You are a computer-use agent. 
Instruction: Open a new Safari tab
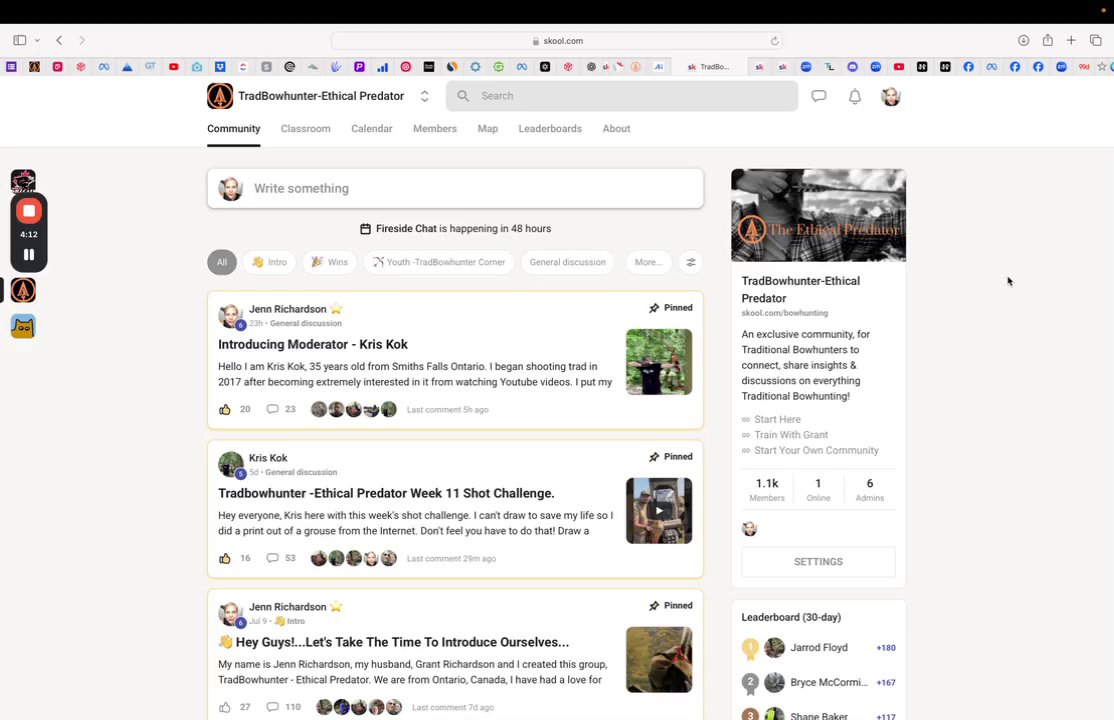coord(1071,41)
